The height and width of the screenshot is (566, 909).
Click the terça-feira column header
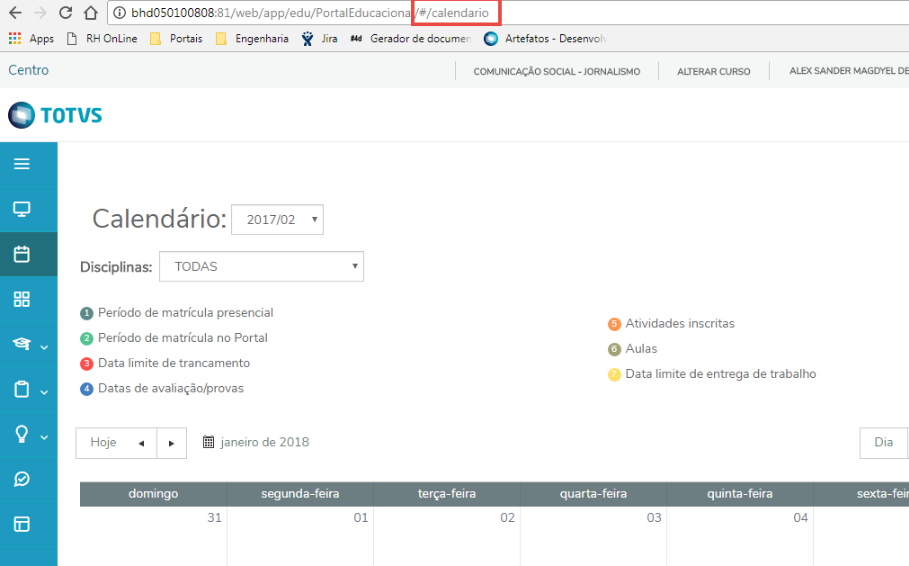(447, 494)
